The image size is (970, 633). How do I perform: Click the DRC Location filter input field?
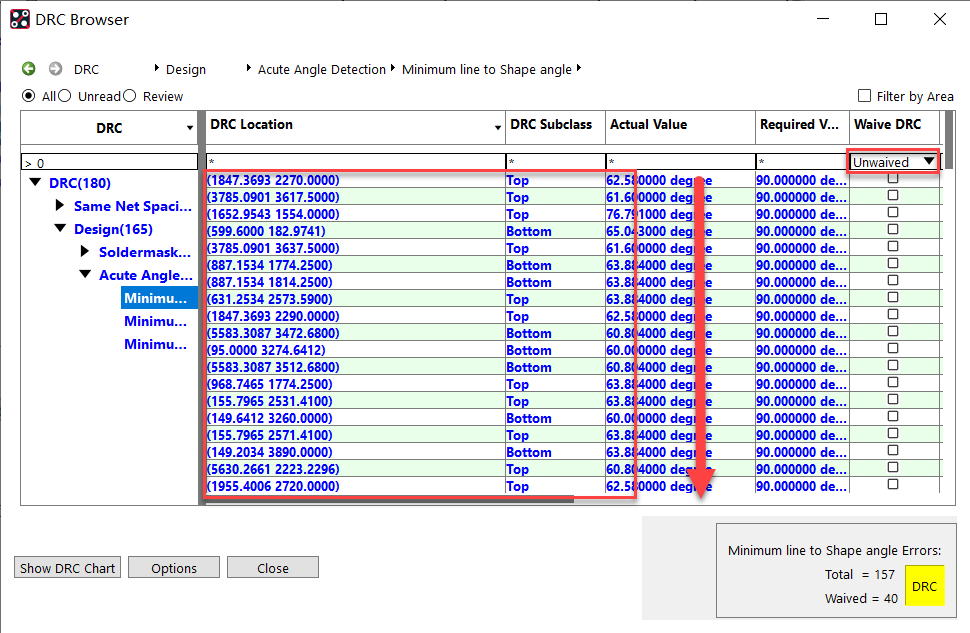pyautogui.click(x=355, y=162)
